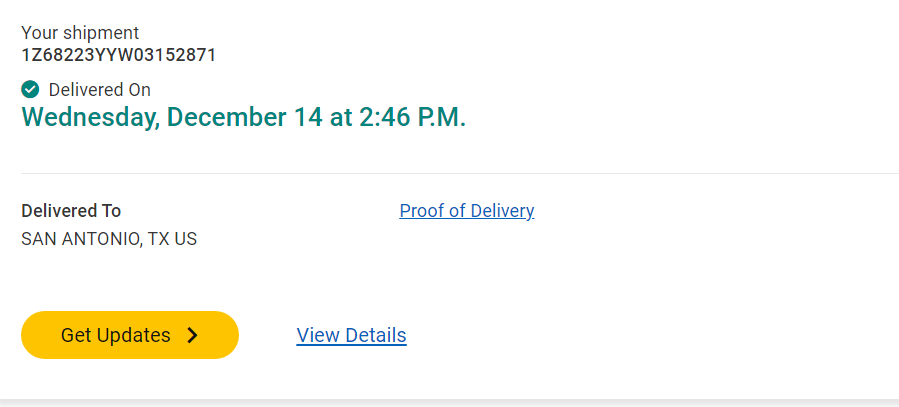Click the gray bottom edge of shipment card
The width and height of the screenshot is (899, 407).
coord(449,403)
